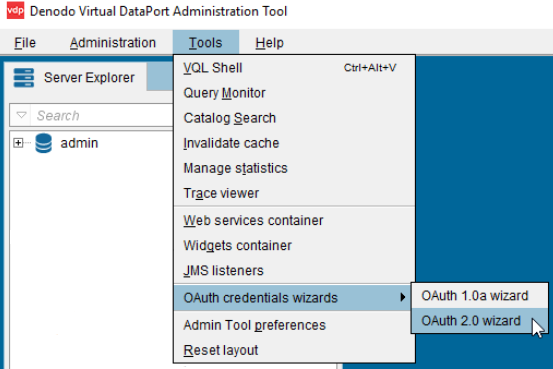
Task: Click the Server Explorer Search field
Action: (x=102, y=115)
